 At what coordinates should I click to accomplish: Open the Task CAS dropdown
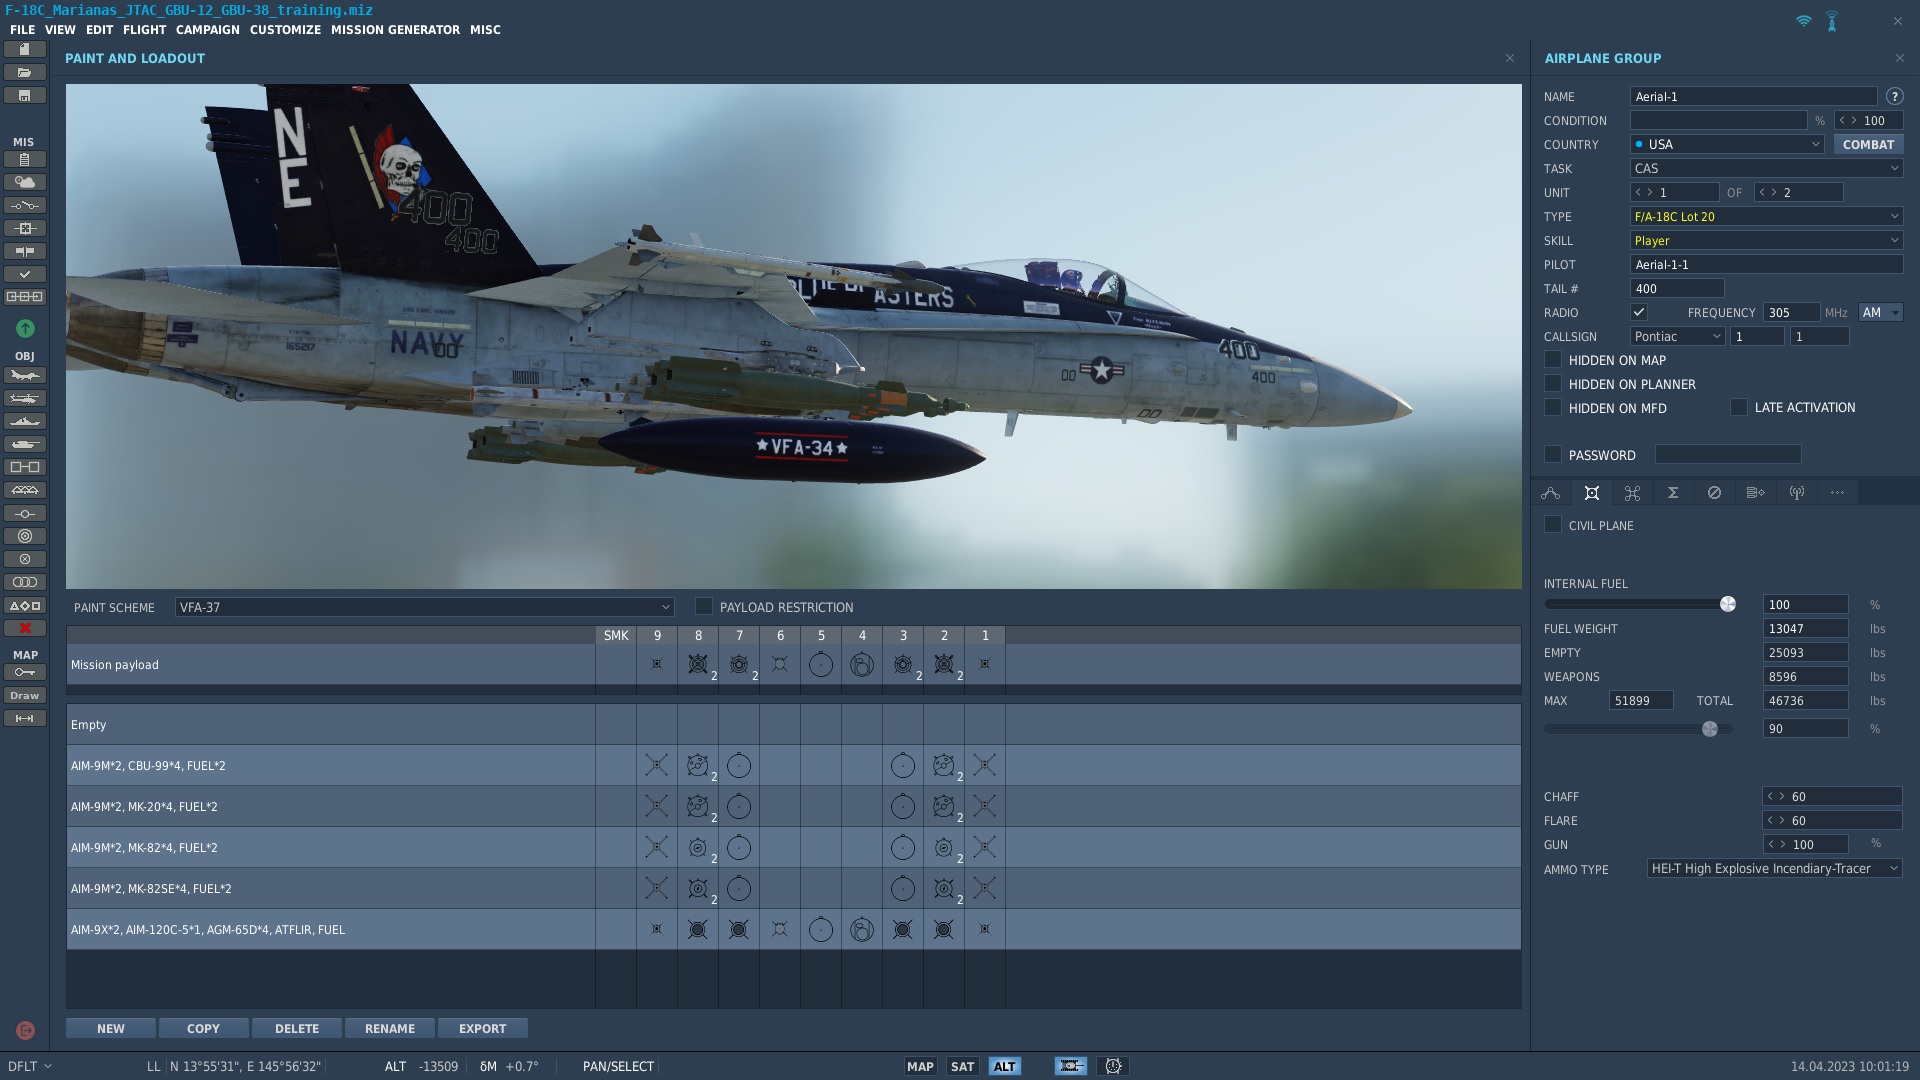[1767, 169]
